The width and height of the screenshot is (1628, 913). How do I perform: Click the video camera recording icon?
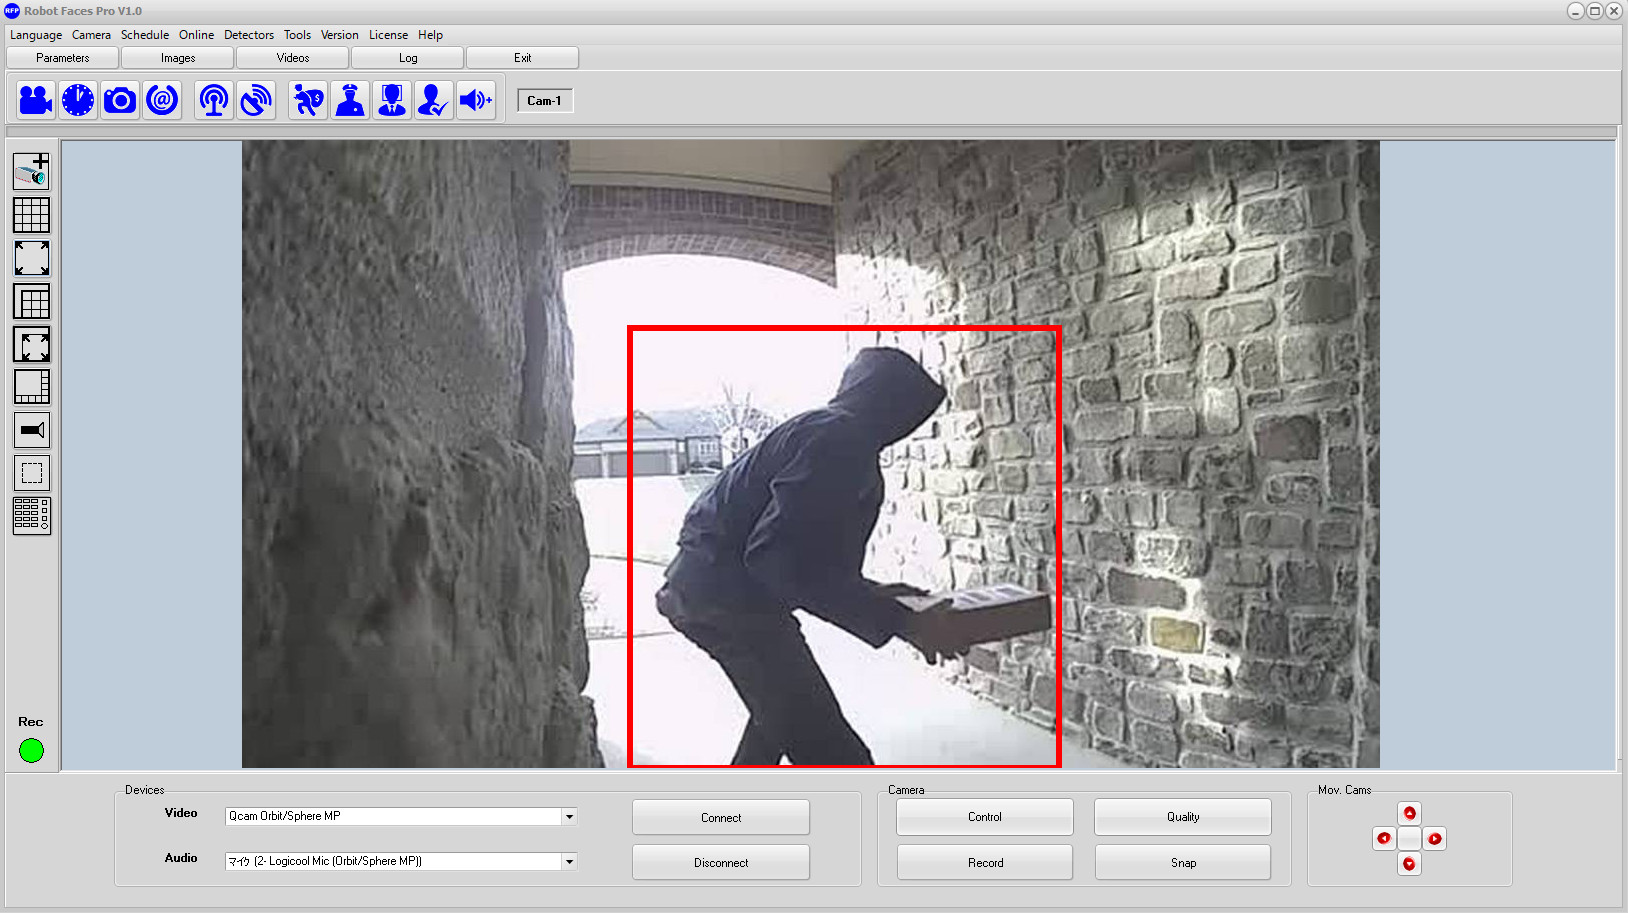(36, 100)
